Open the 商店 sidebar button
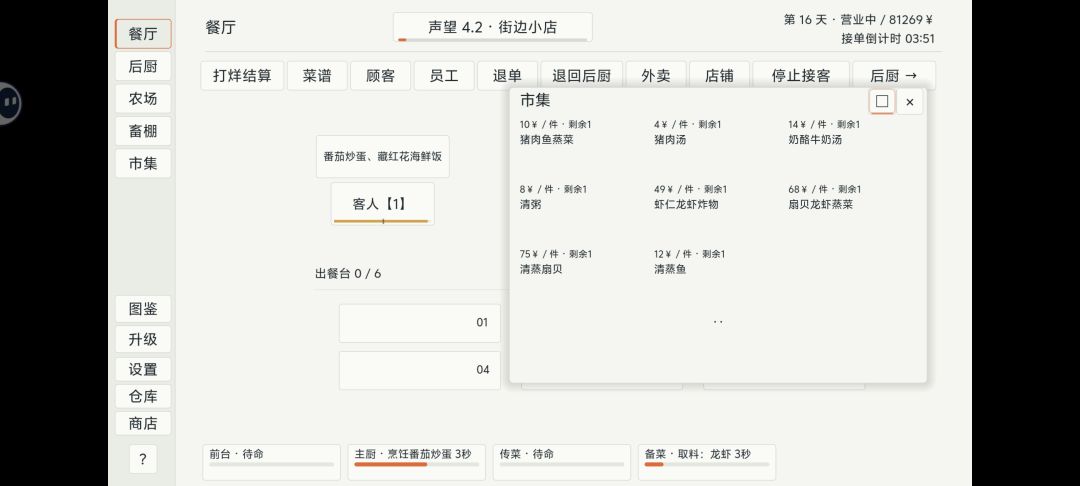 (143, 423)
